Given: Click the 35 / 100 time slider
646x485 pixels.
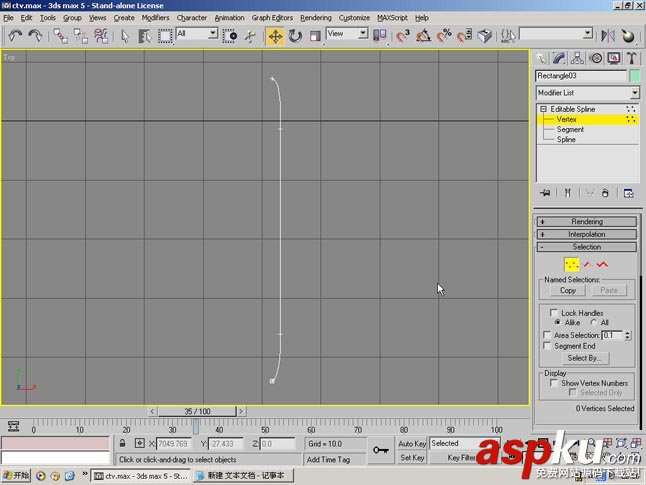Looking at the screenshot, I should (197, 411).
